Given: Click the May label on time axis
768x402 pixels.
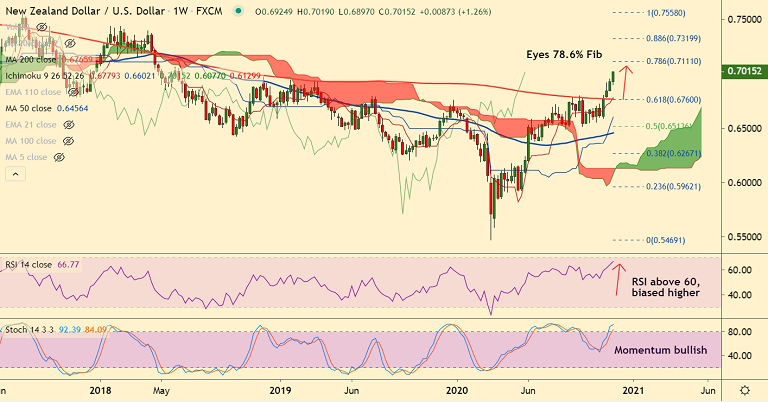Looking at the screenshot, I should (x=161, y=390).
